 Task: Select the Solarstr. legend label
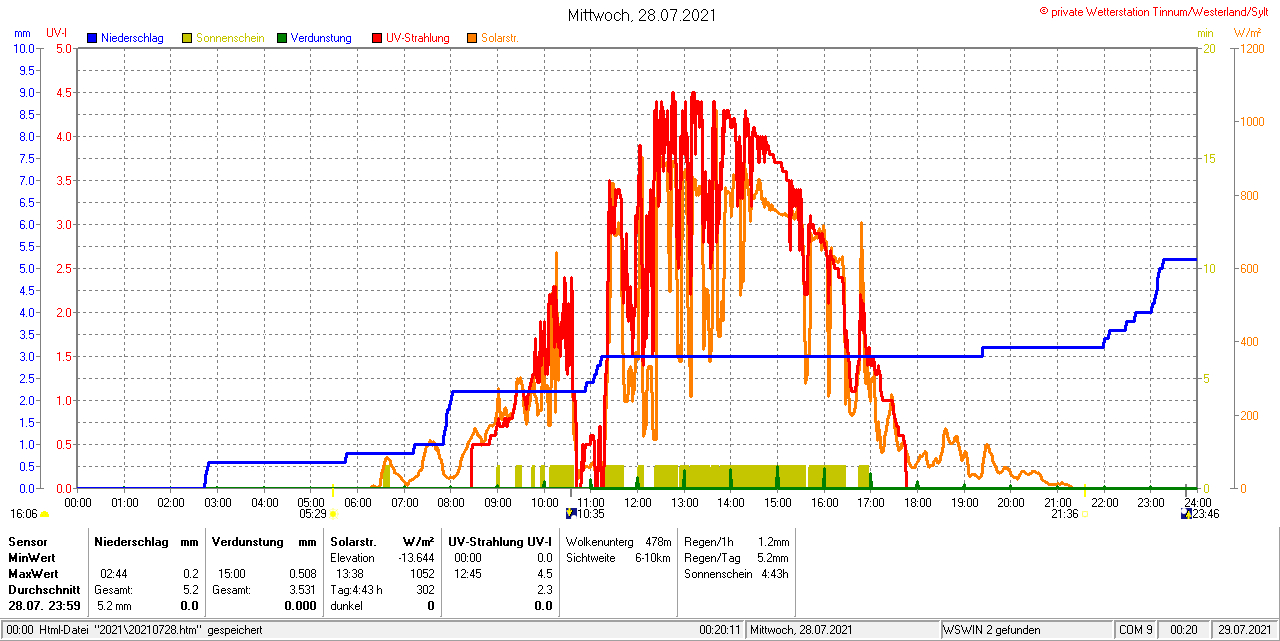pyautogui.click(x=499, y=38)
